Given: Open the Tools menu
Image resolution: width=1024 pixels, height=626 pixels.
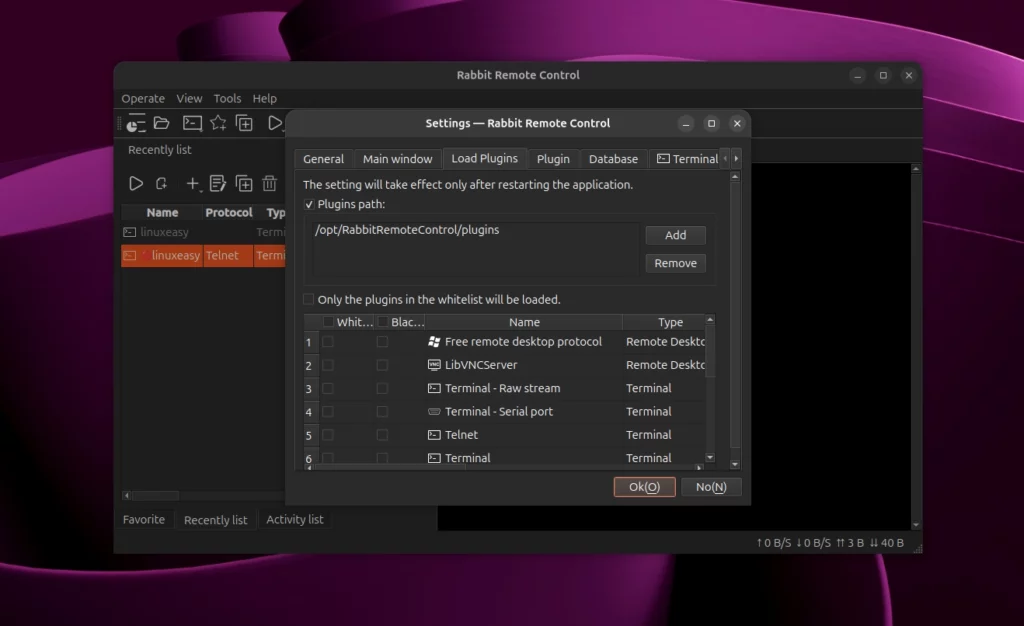Looking at the screenshot, I should 227,99.
